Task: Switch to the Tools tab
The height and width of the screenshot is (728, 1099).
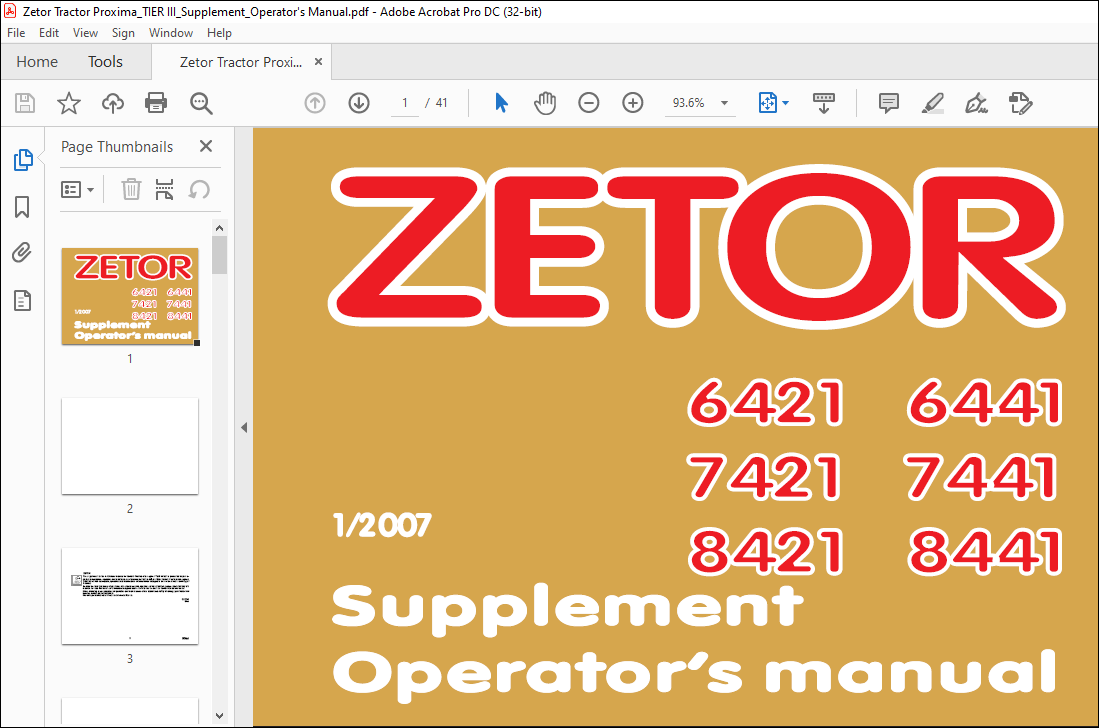Action: 105,62
